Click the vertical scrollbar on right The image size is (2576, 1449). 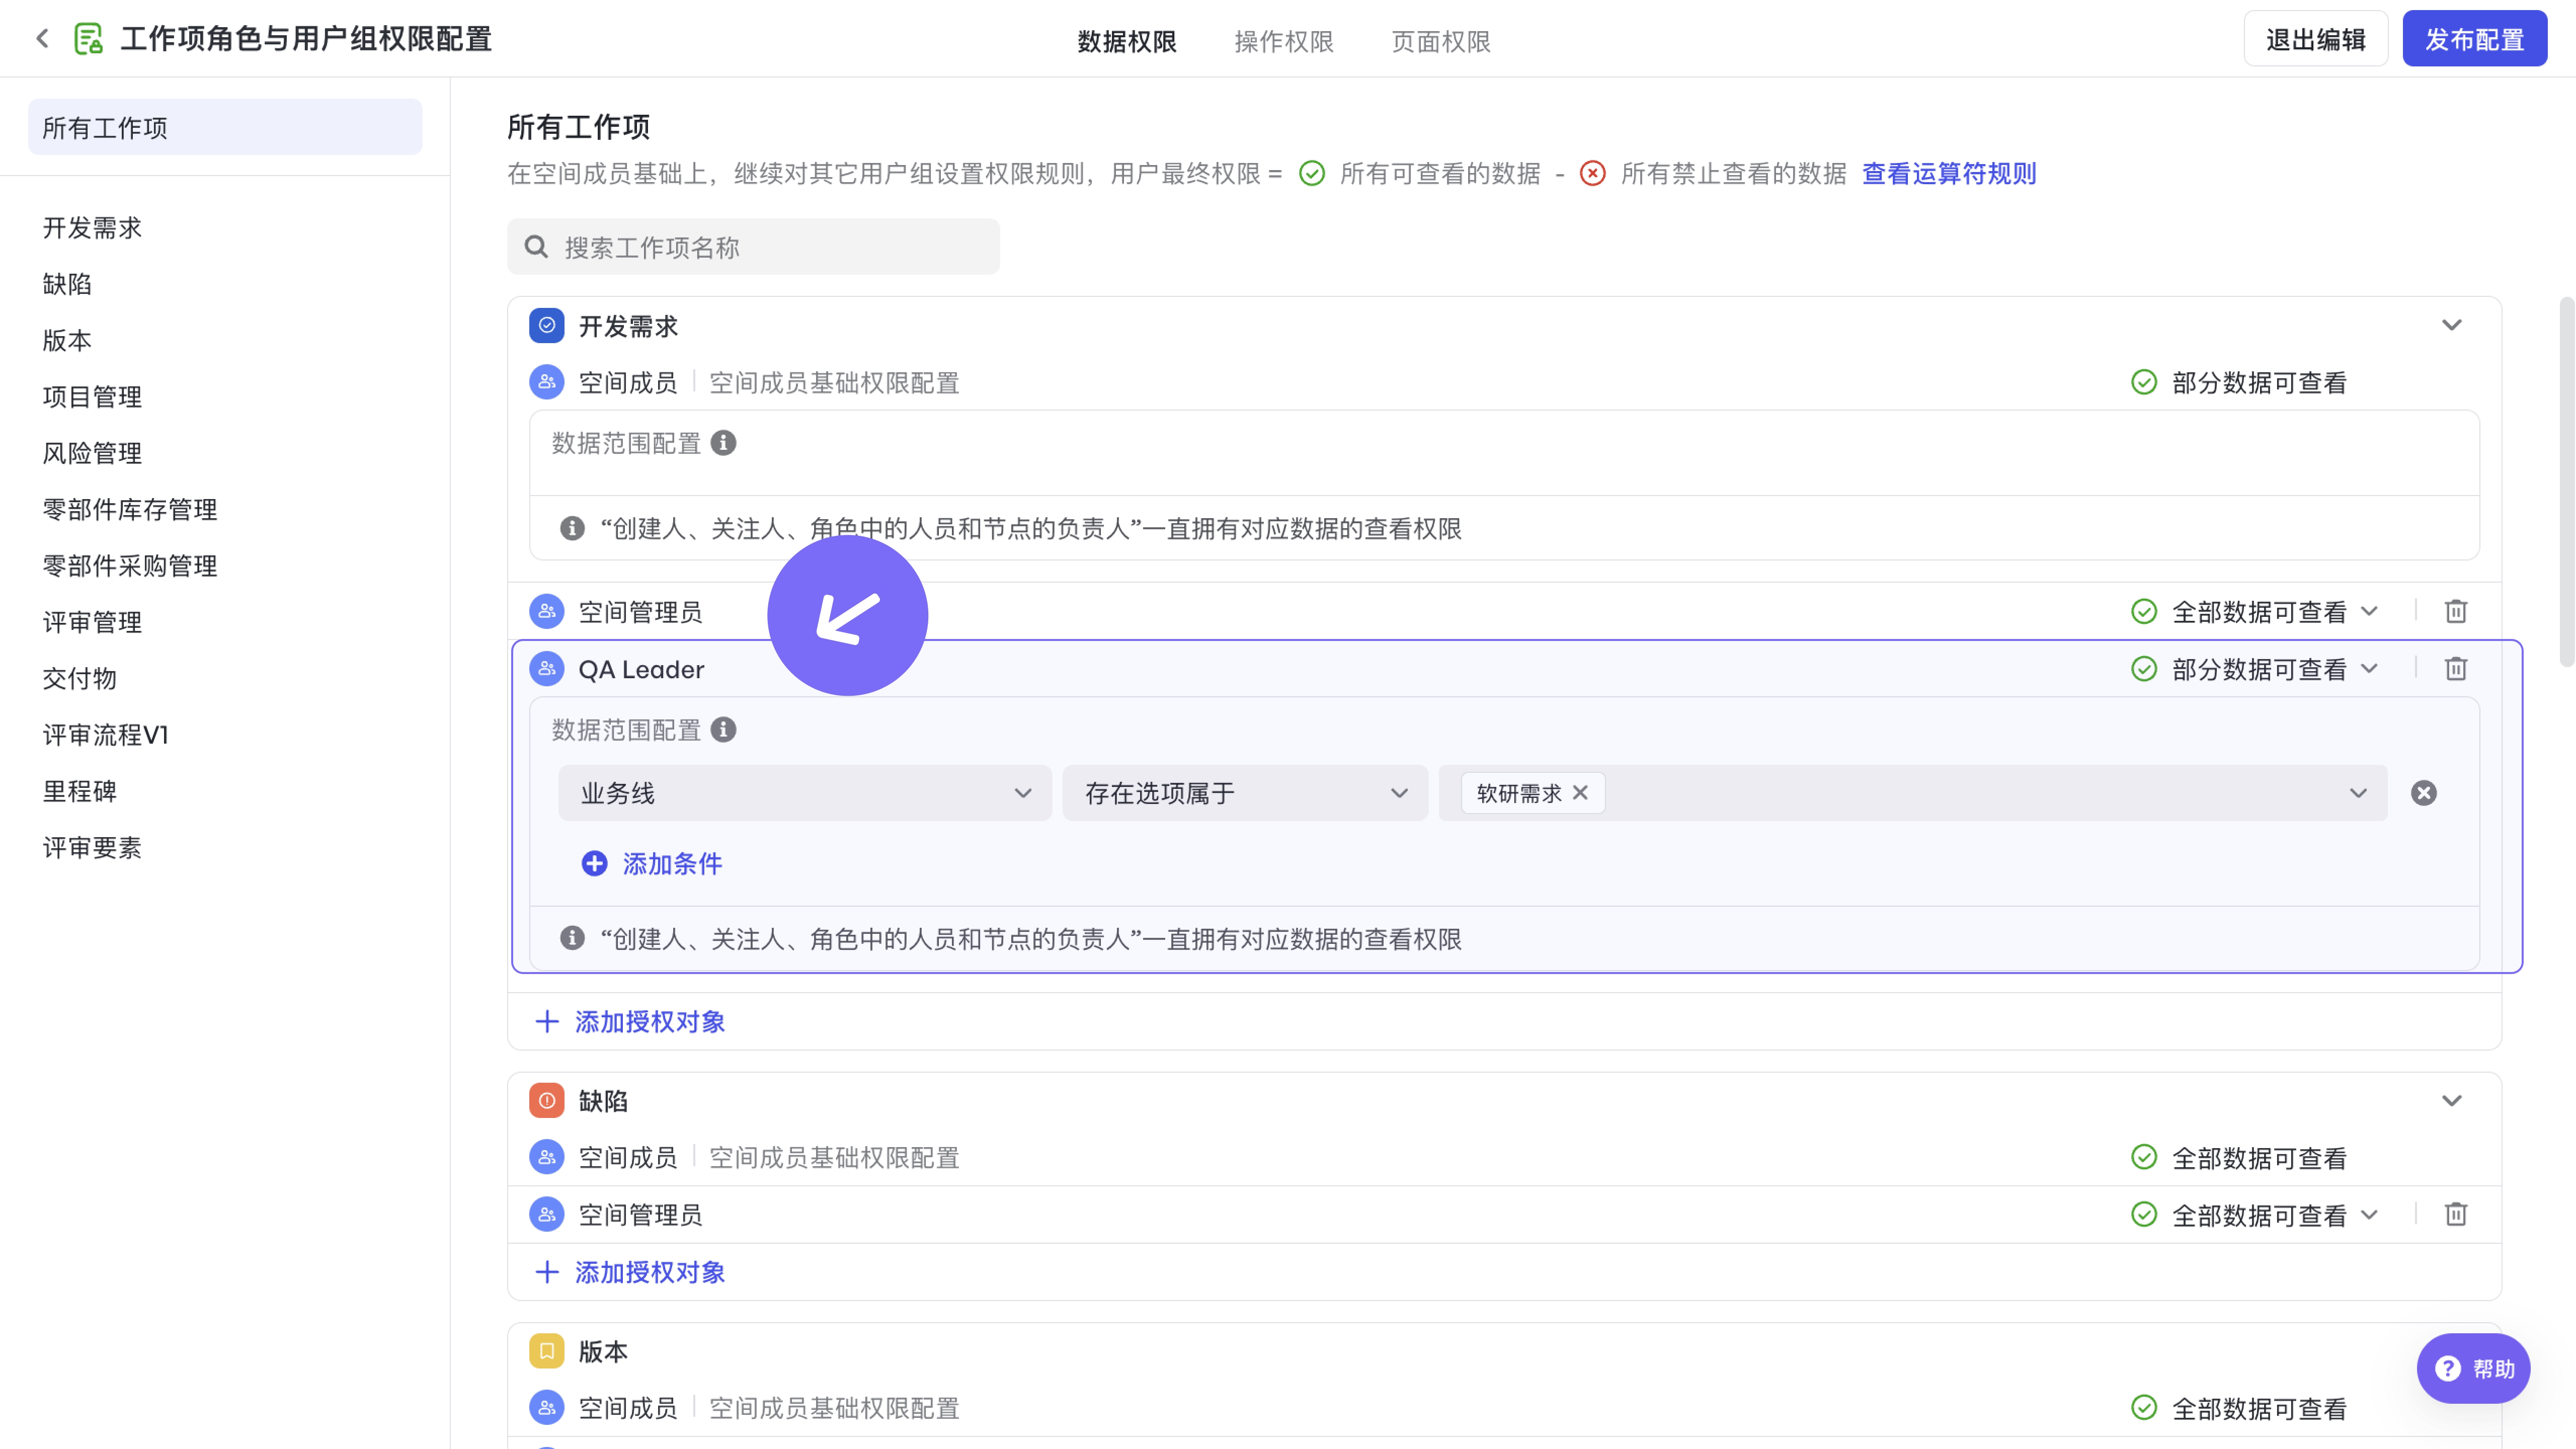tap(2566, 481)
